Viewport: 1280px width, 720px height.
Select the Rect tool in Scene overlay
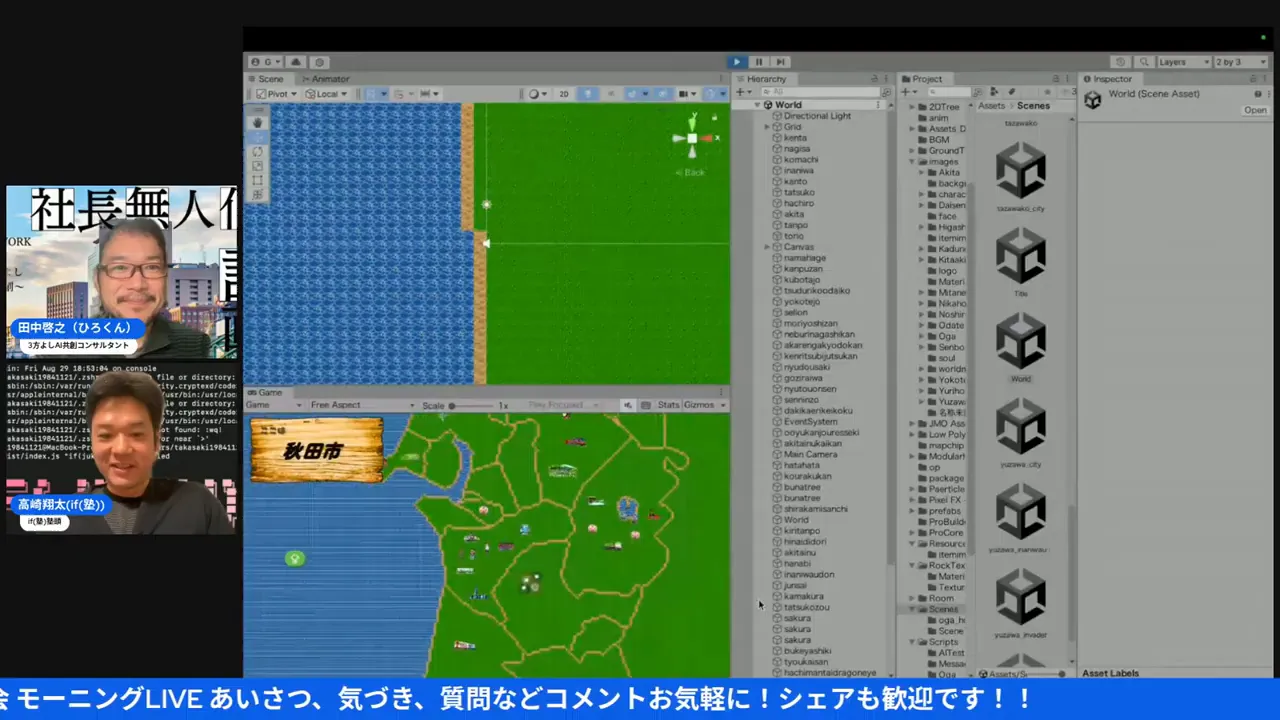pos(257,181)
